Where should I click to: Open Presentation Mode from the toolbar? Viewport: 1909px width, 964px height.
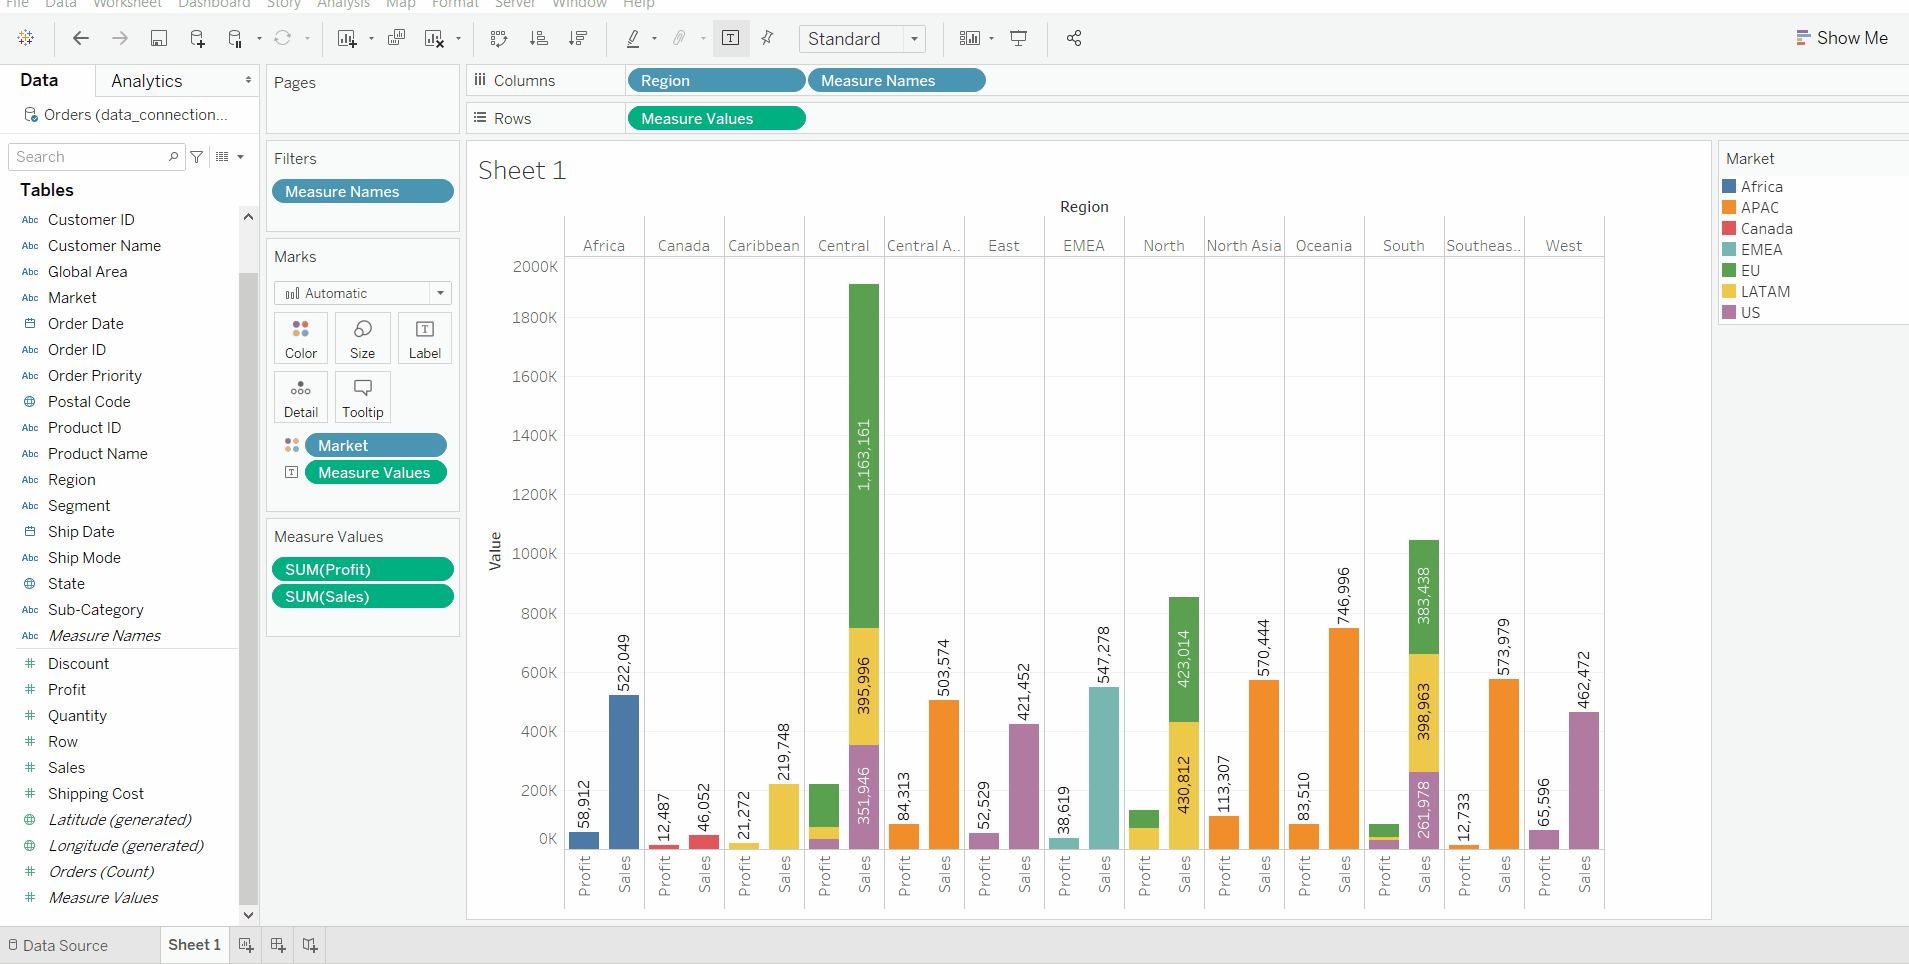click(1018, 39)
